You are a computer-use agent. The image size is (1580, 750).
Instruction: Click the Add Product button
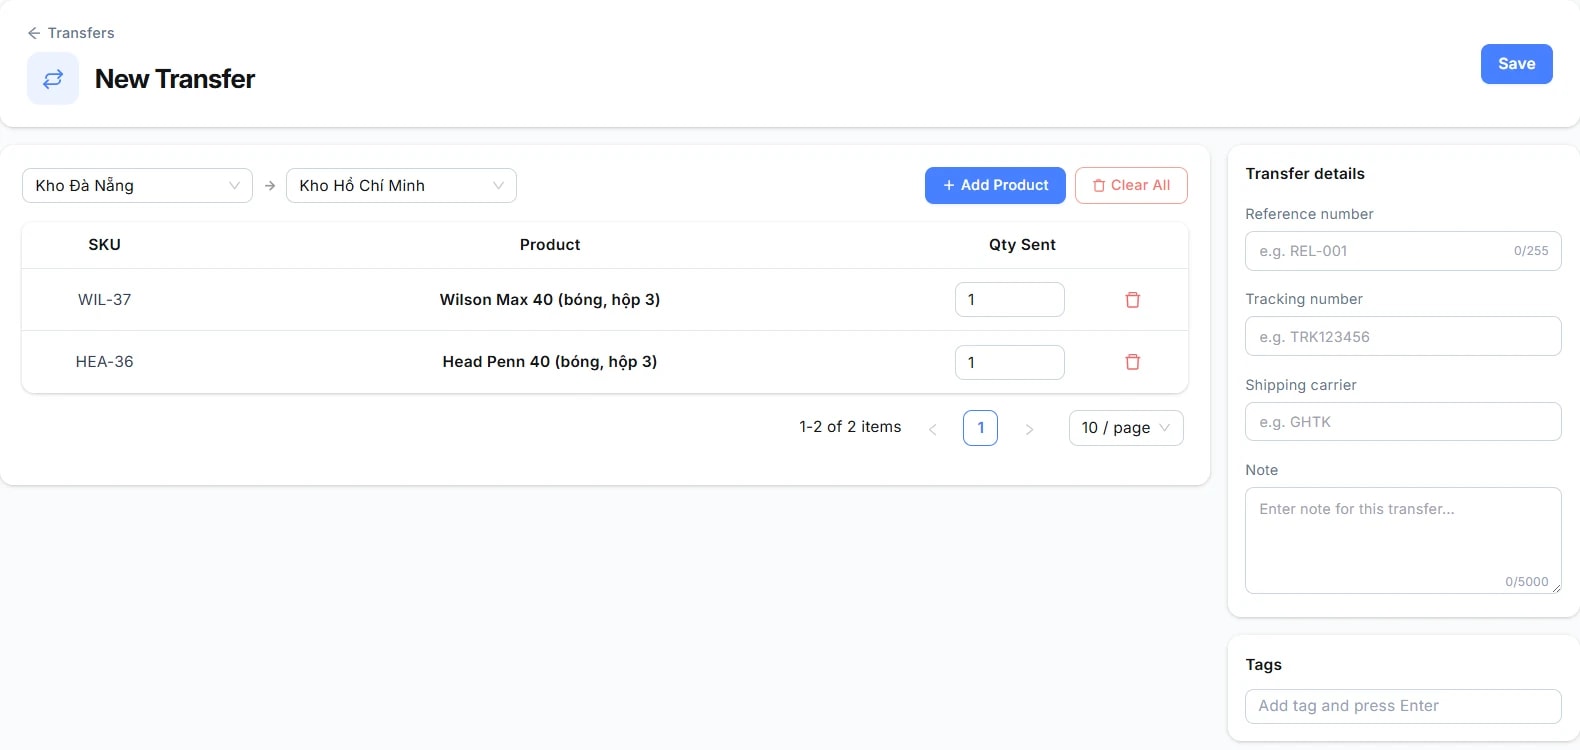point(995,186)
